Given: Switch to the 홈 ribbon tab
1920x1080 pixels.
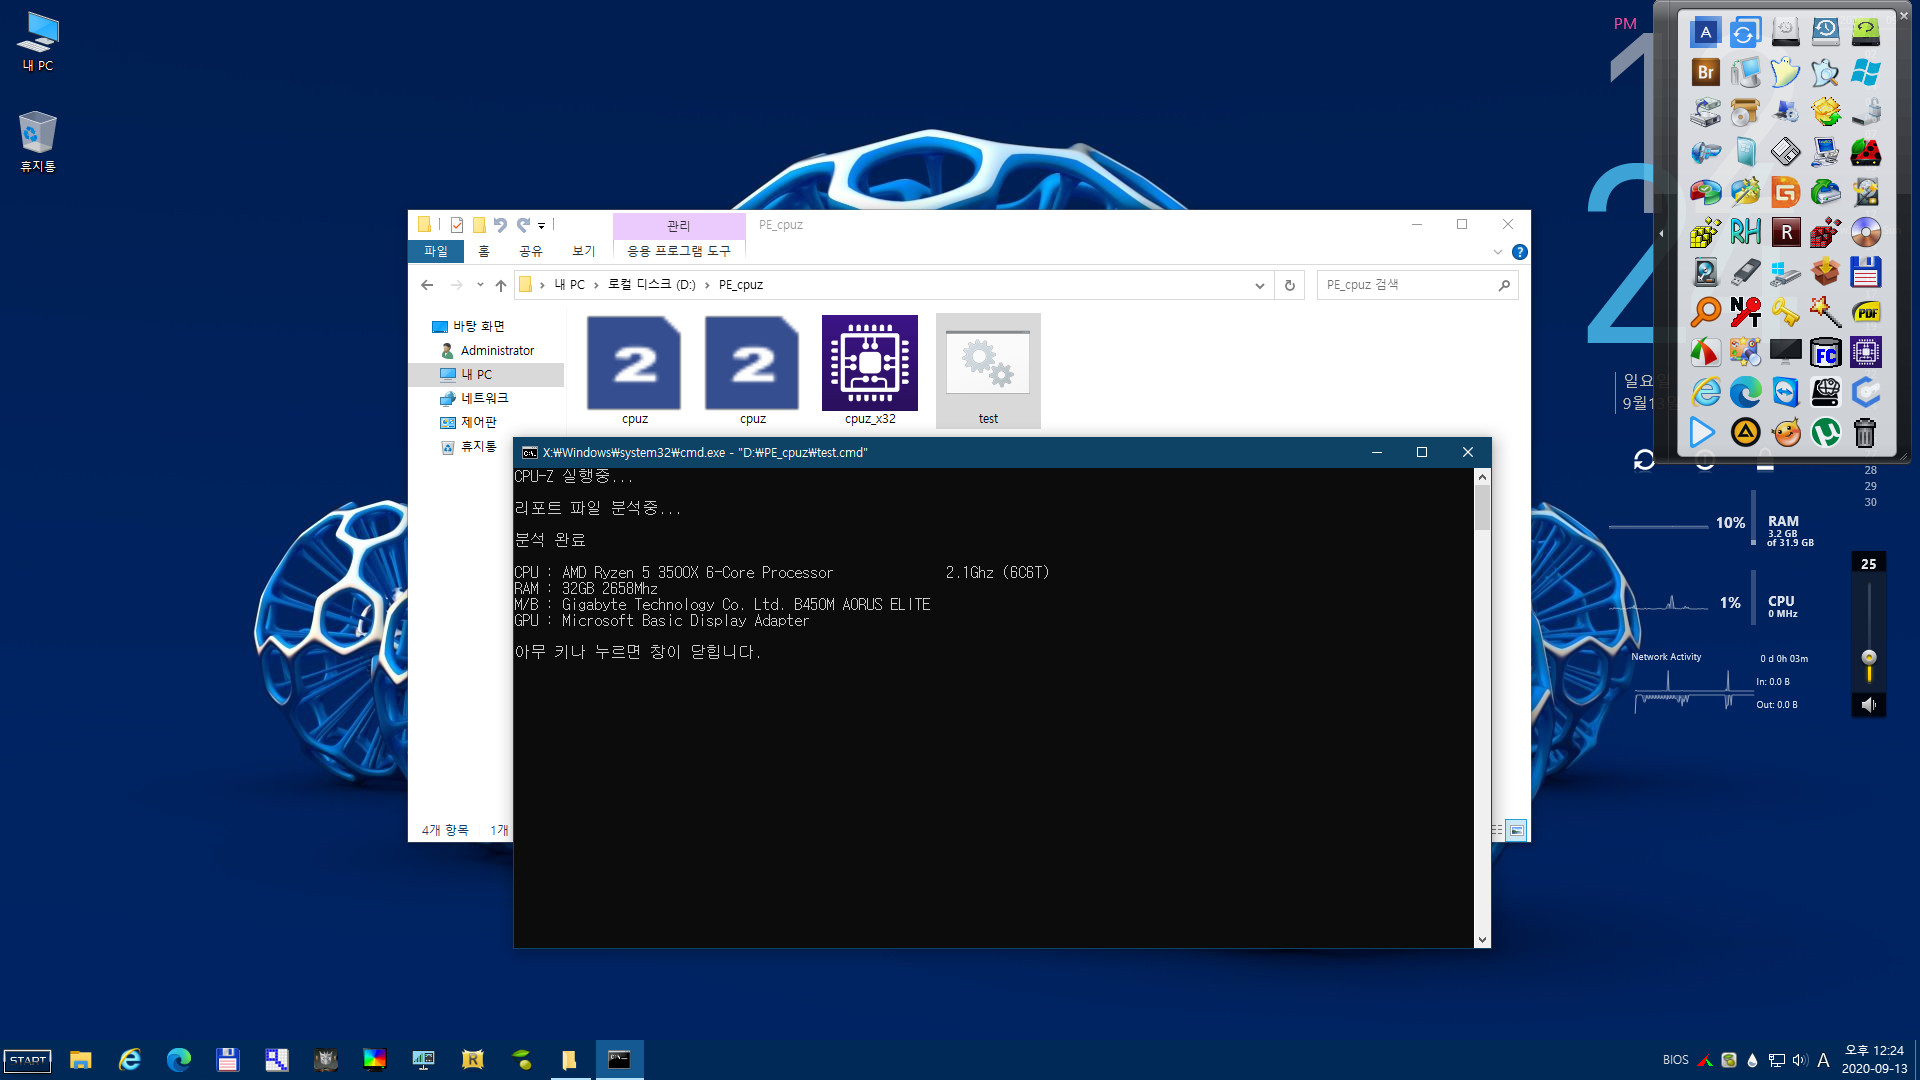Looking at the screenshot, I should tap(484, 251).
